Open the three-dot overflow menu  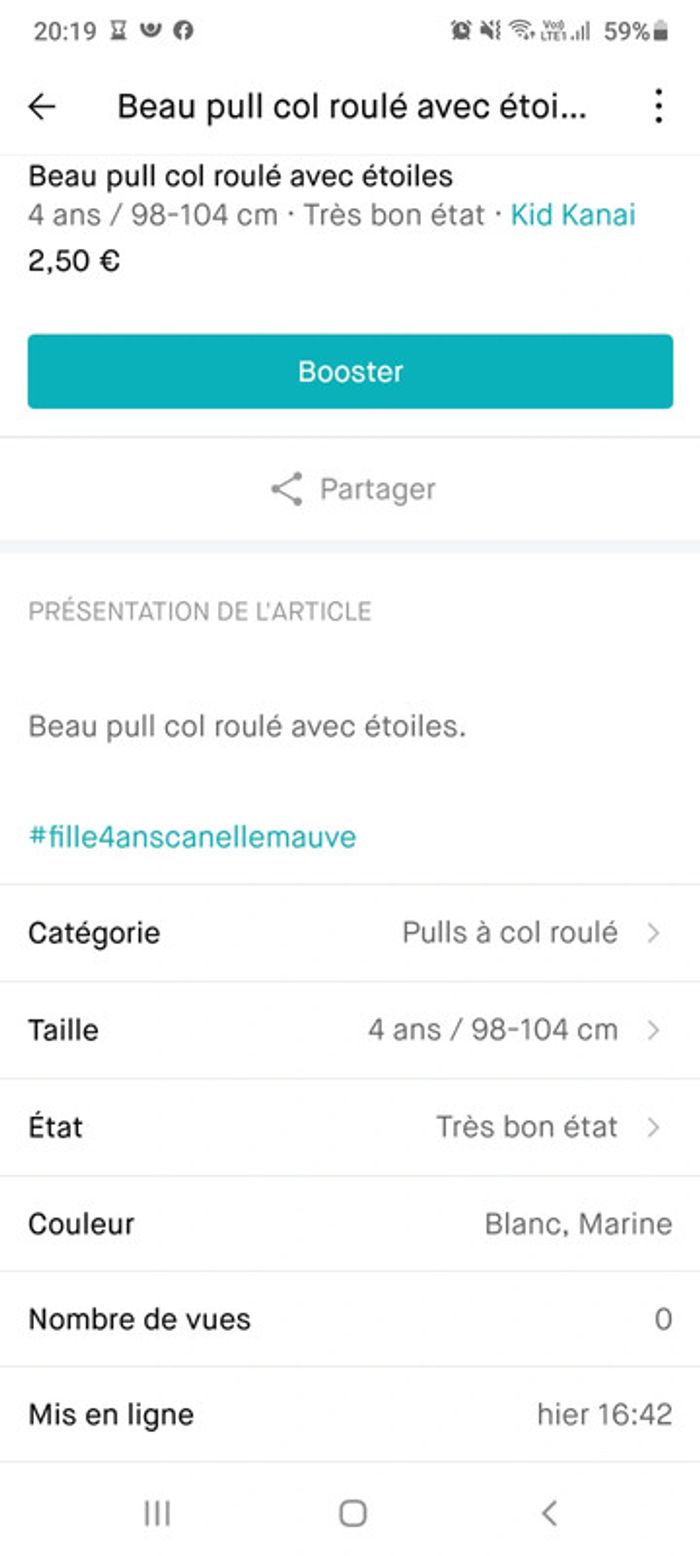[658, 106]
